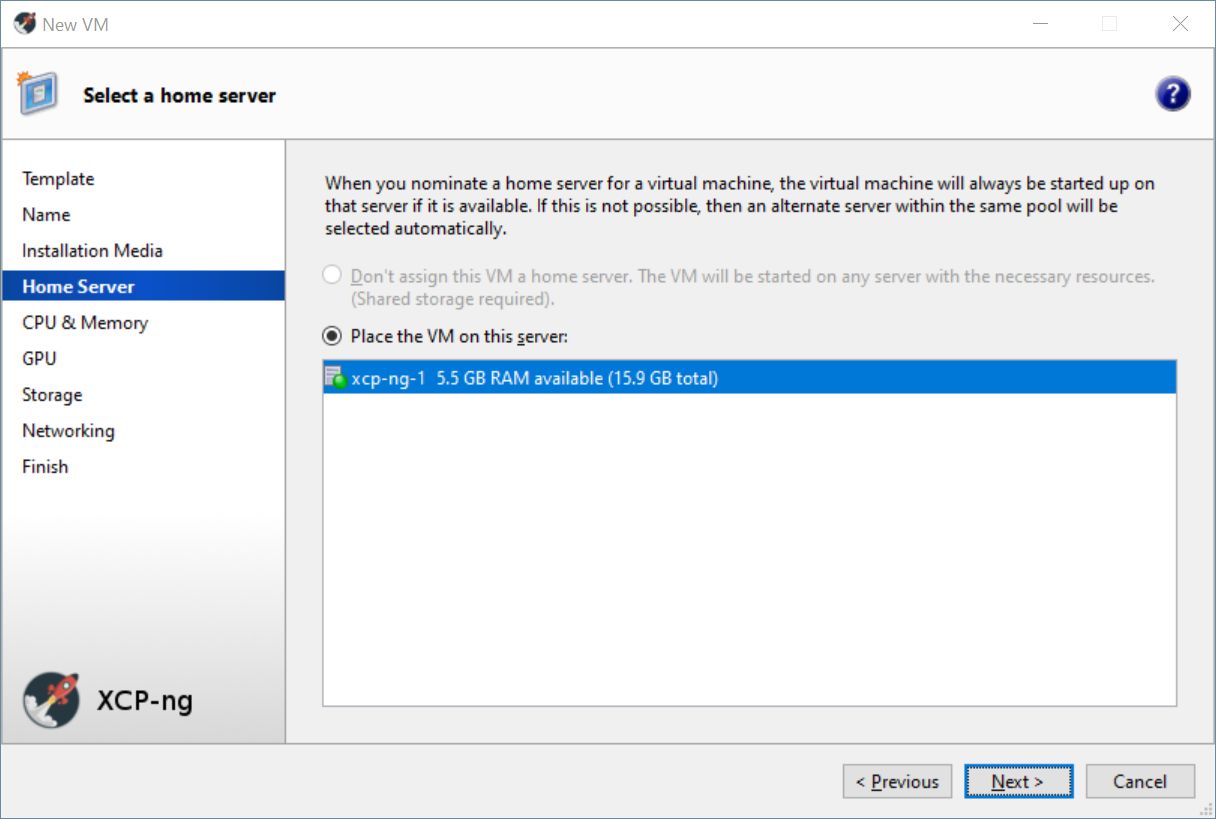Viewport: 1216px width, 819px height.
Task: Select the Home Server step
Action: click(x=78, y=287)
